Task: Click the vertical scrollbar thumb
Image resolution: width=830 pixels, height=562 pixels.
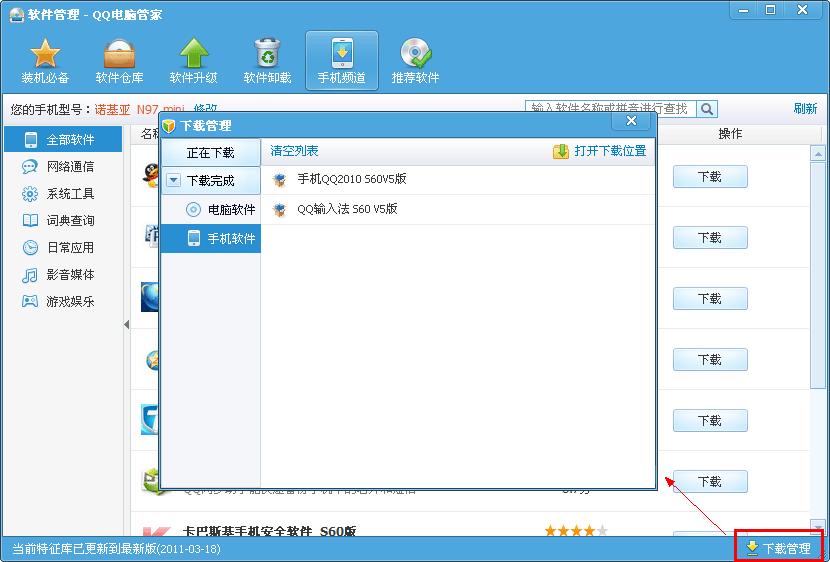Action: pos(818,275)
